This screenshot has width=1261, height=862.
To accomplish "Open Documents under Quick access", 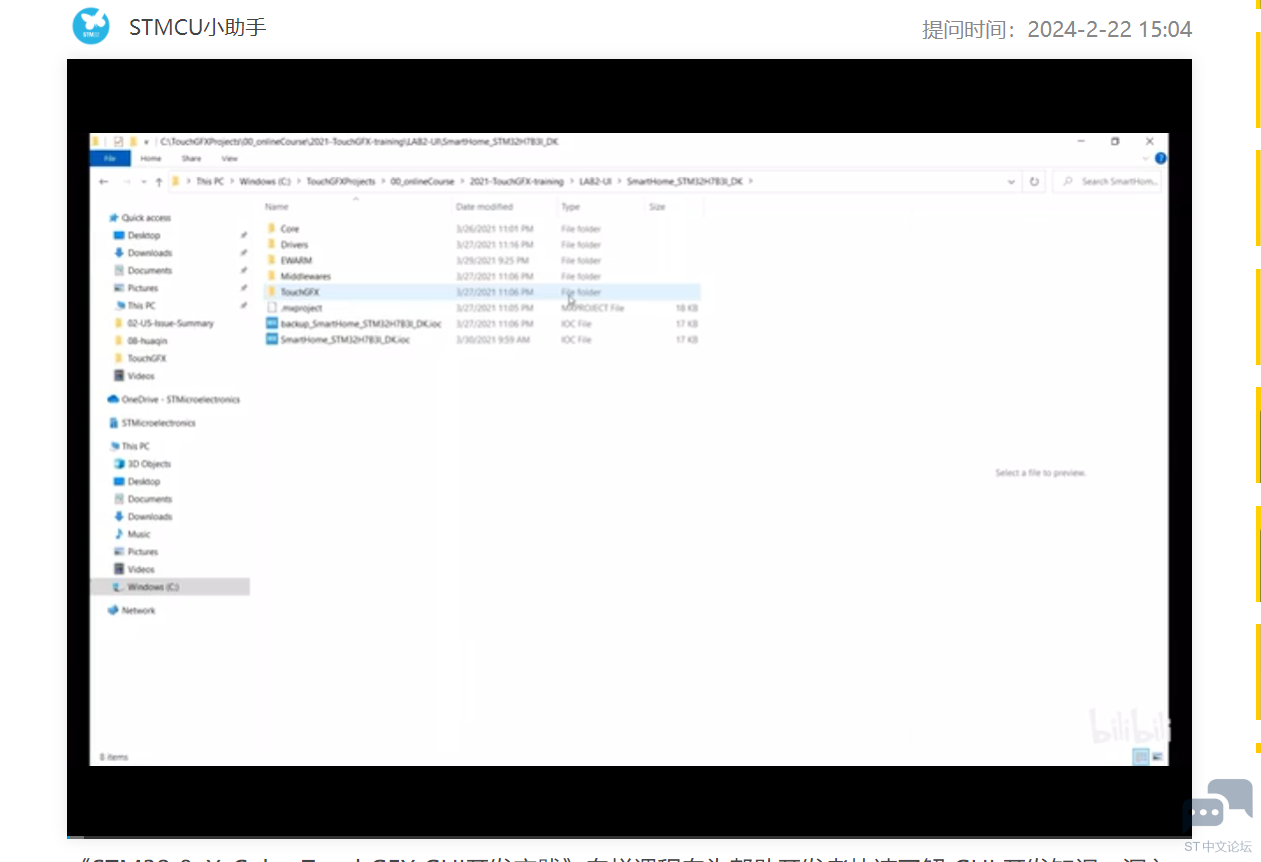I will click(150, 271).
